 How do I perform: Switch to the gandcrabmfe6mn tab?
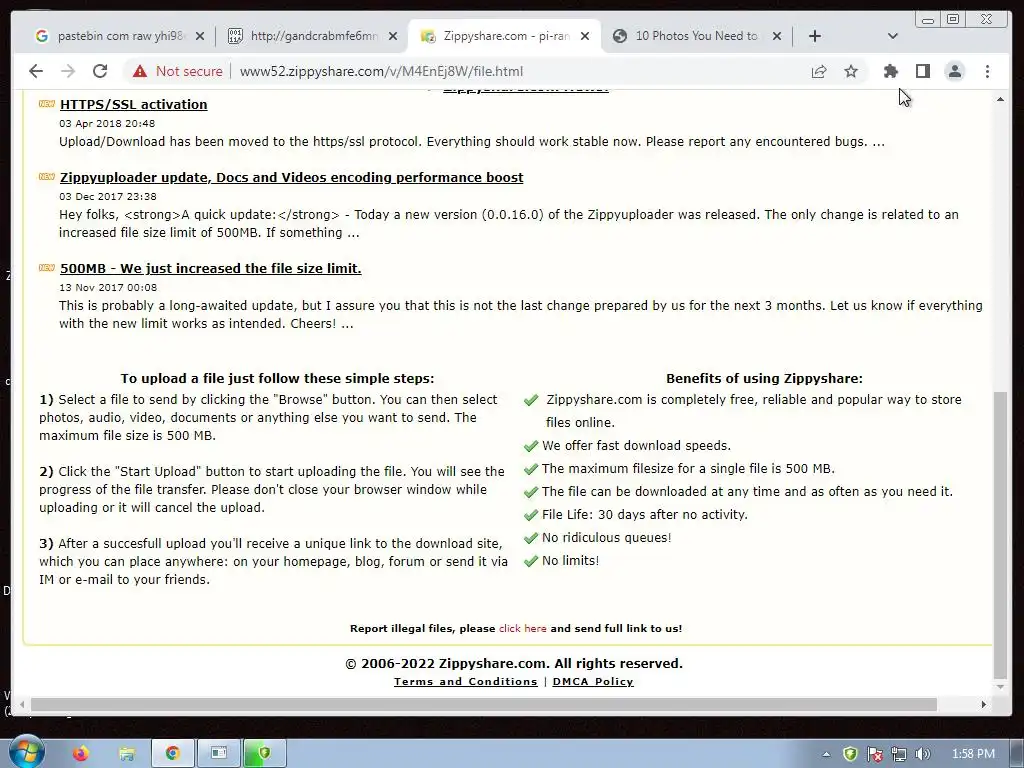coord(312,36)
